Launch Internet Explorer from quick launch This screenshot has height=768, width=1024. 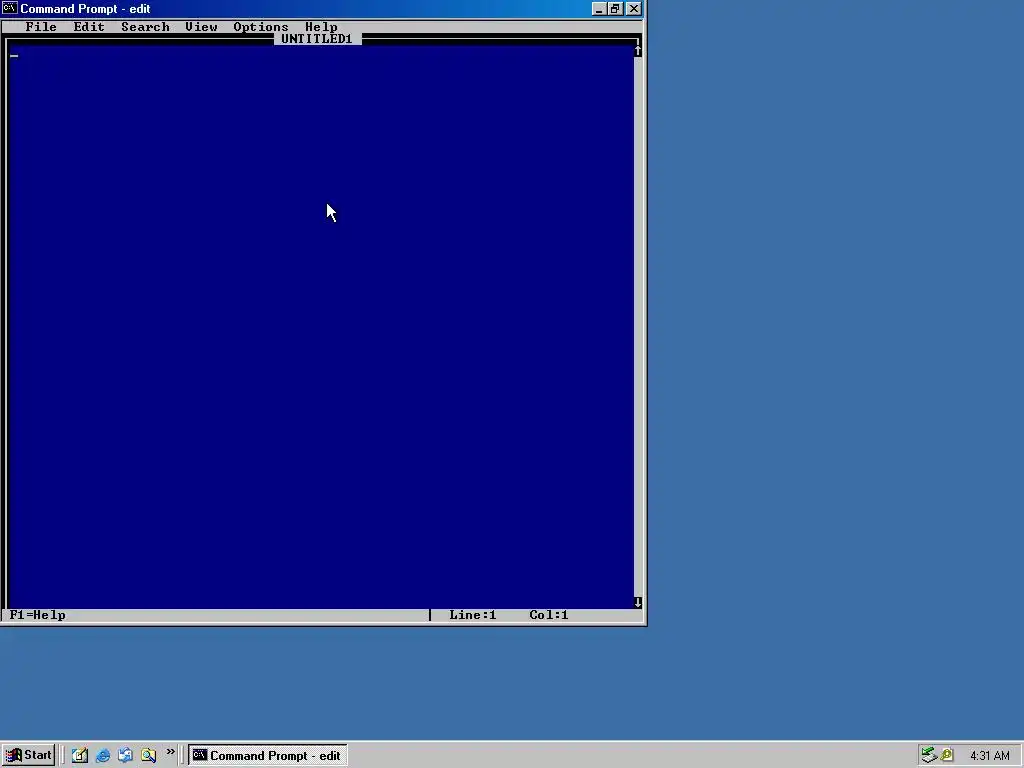(103, 755)
